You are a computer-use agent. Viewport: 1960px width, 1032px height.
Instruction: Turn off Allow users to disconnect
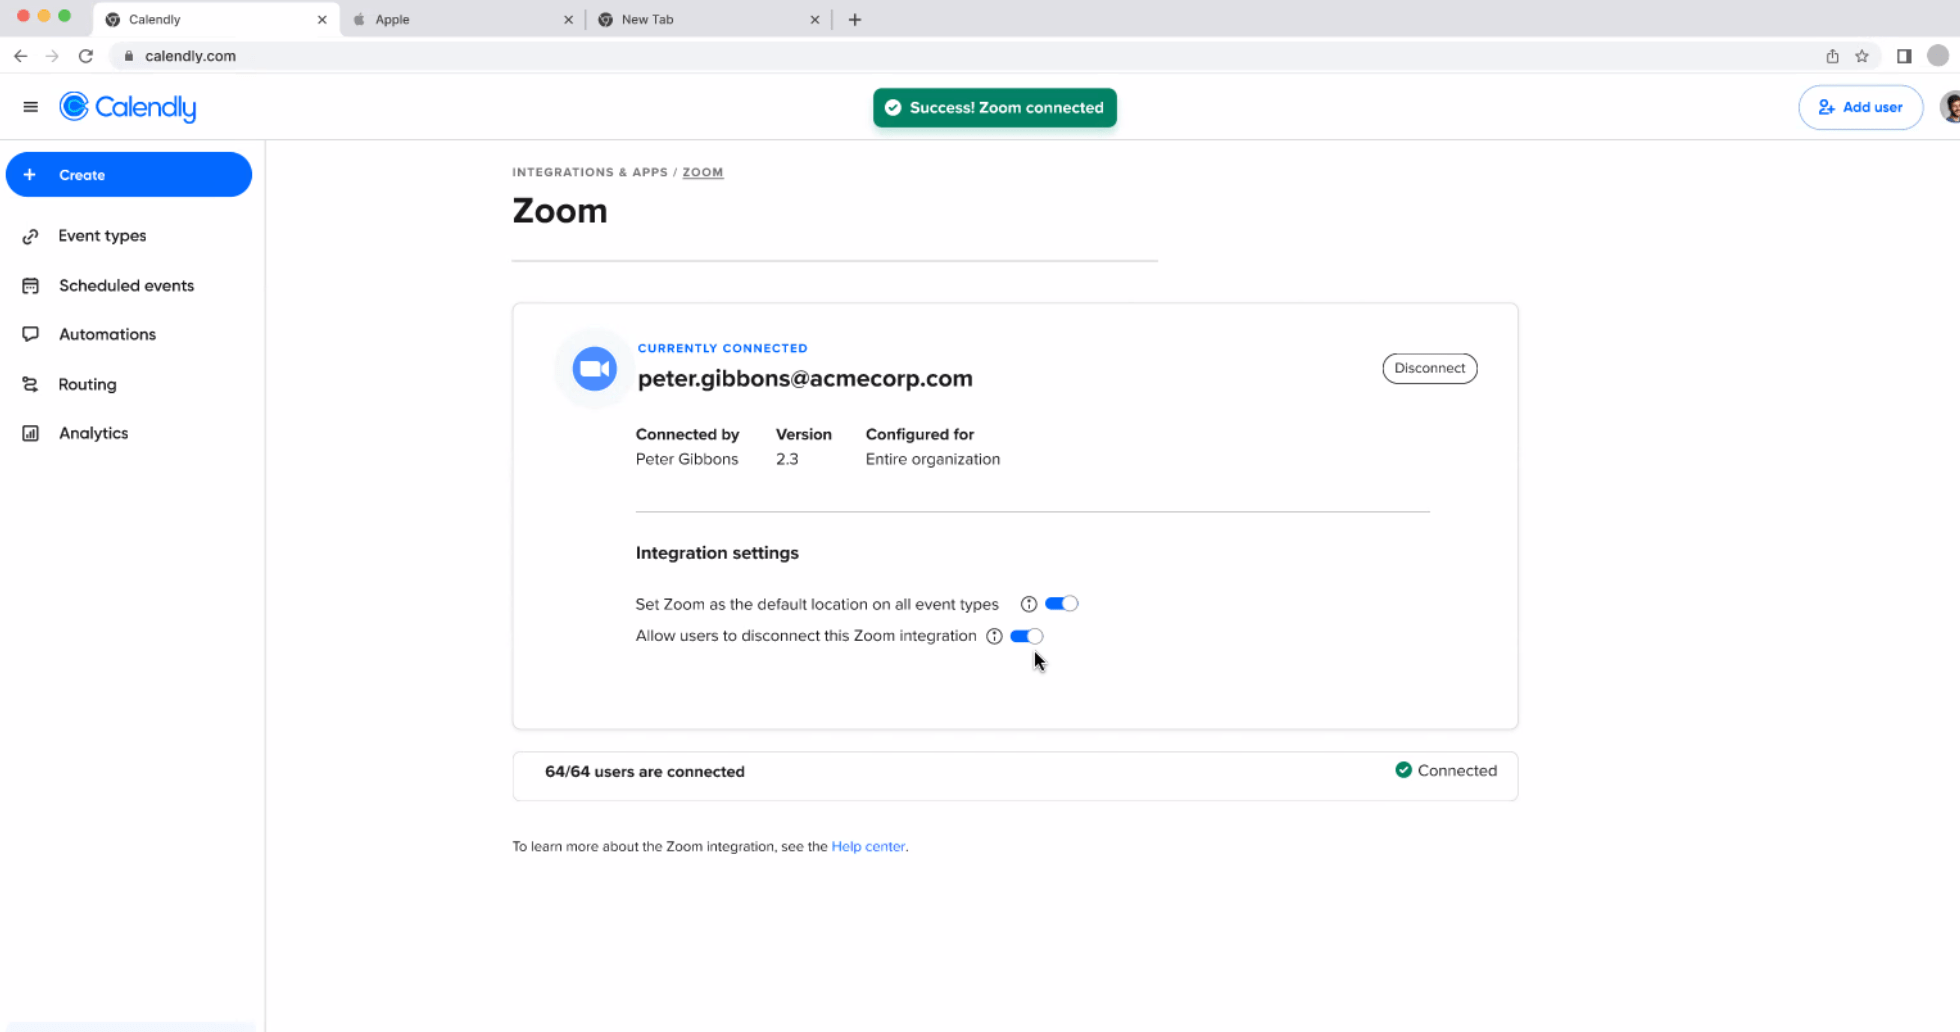pos(1026,636)
